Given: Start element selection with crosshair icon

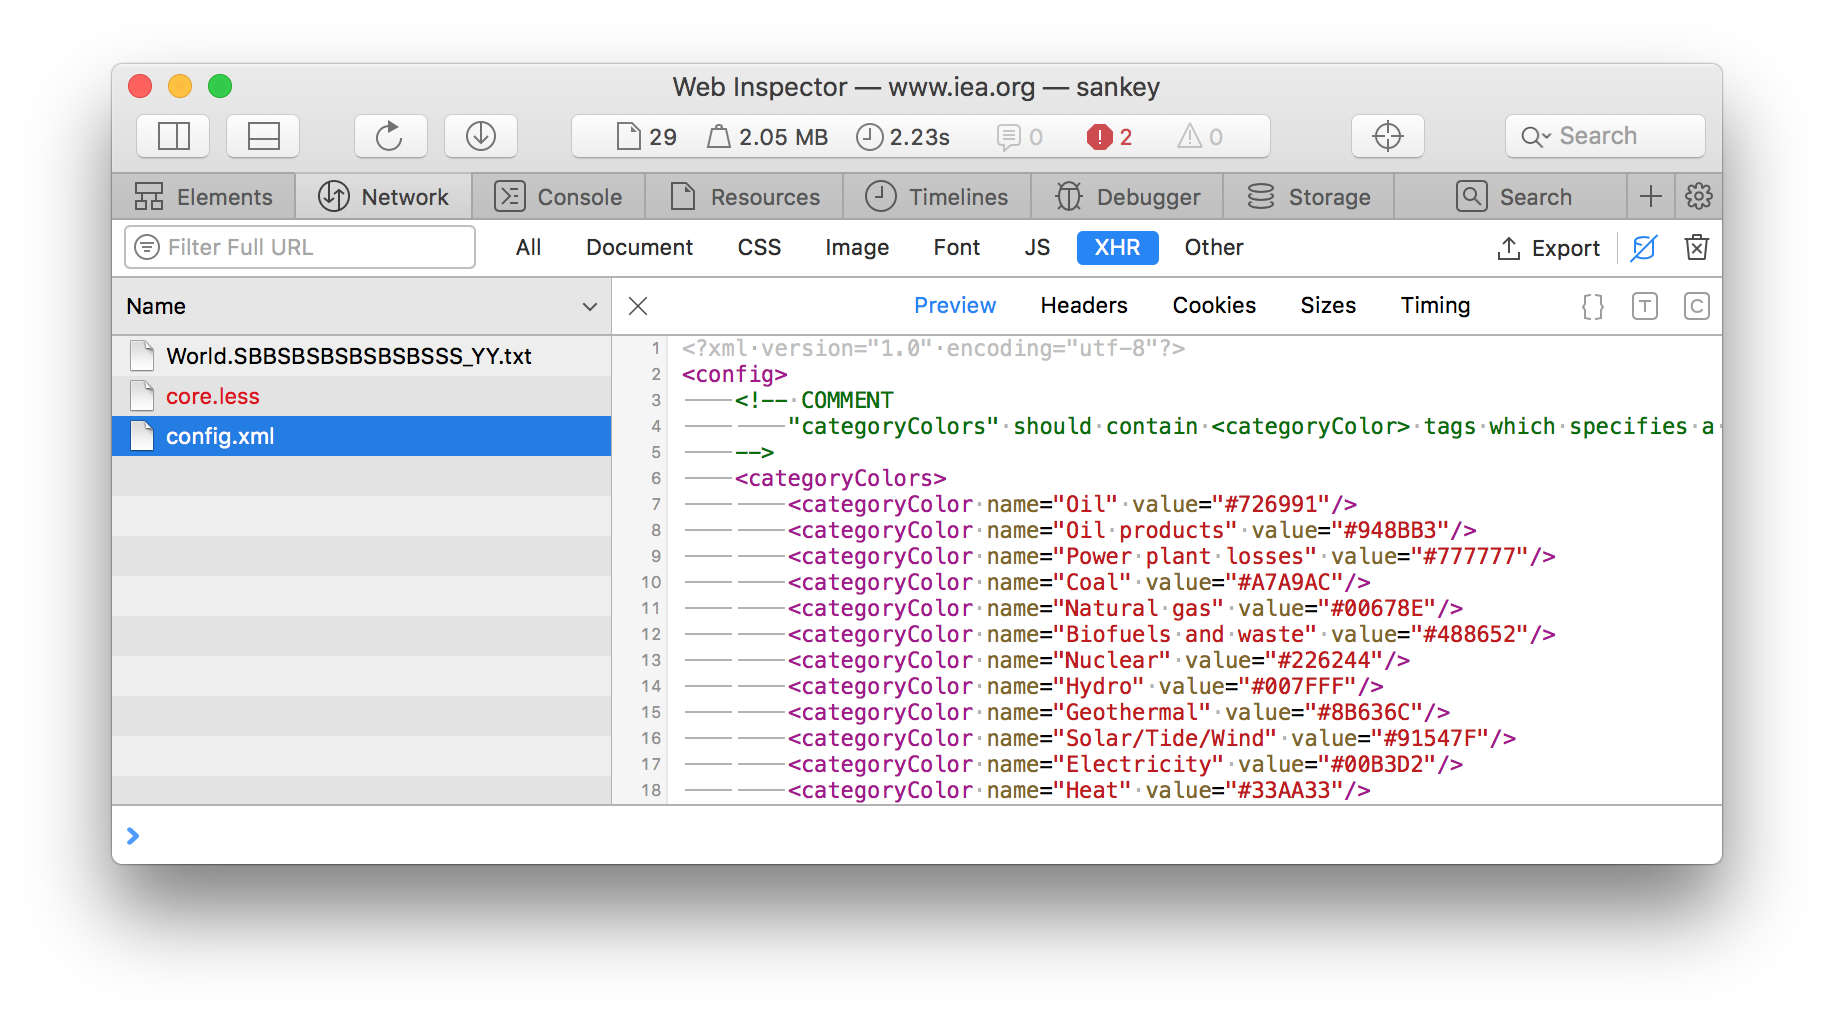Looking at the screenshot, I should (x=1387, y=136).
